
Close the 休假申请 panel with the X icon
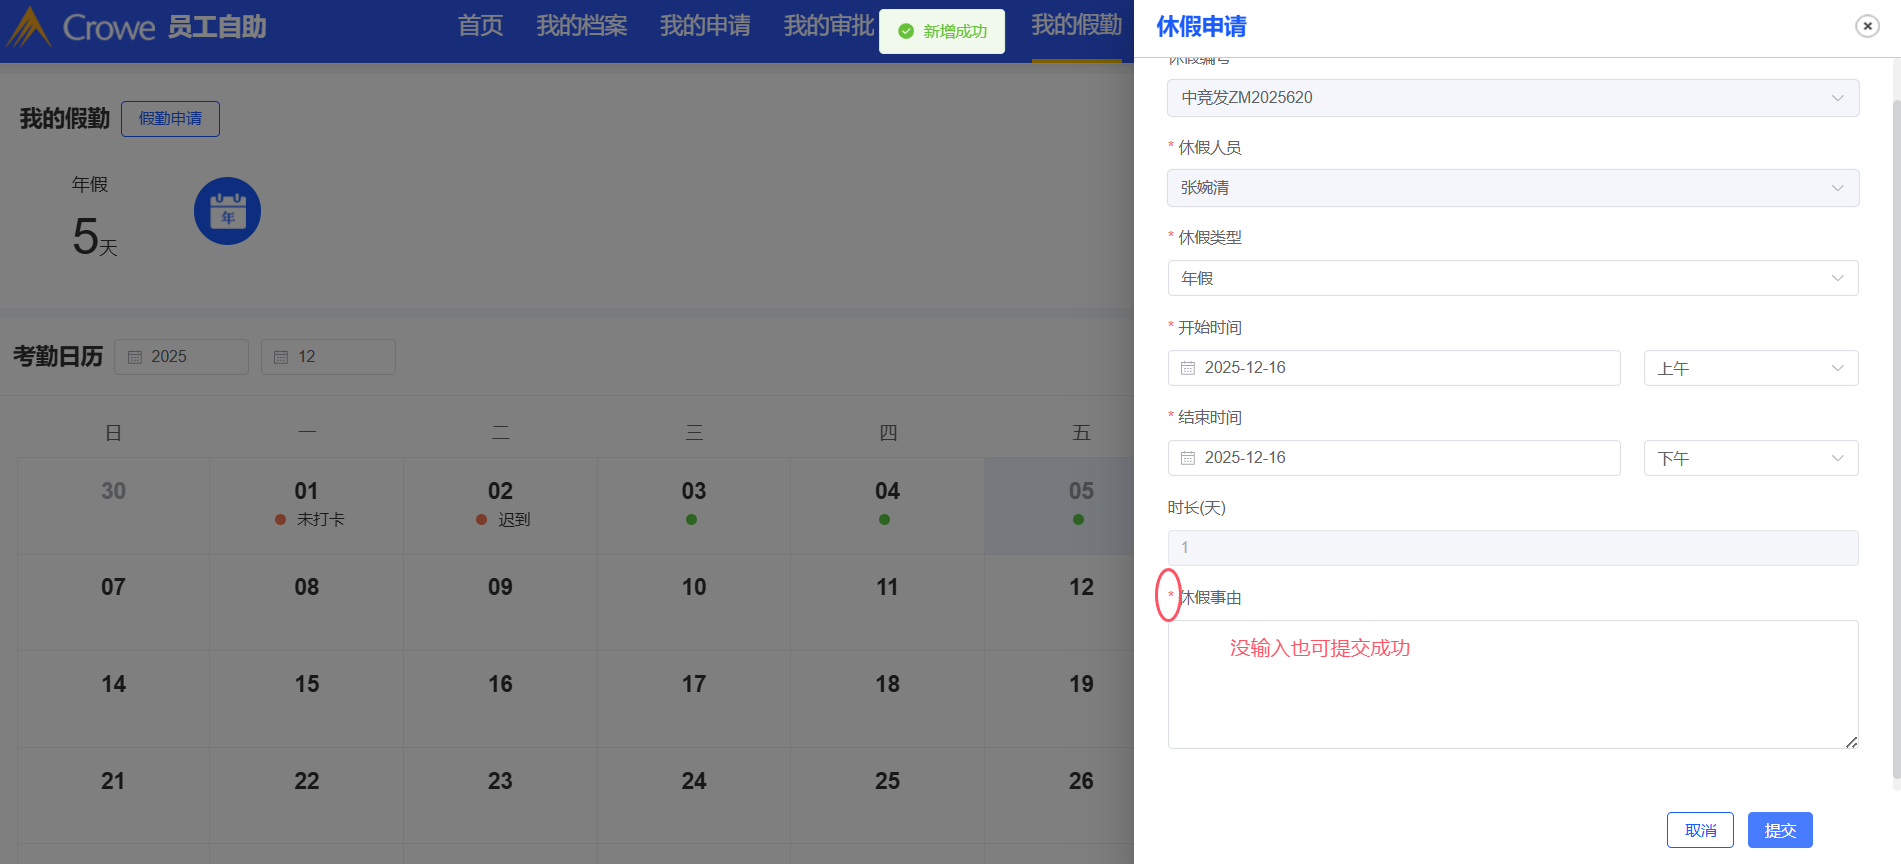click(x=1867, y=27)
